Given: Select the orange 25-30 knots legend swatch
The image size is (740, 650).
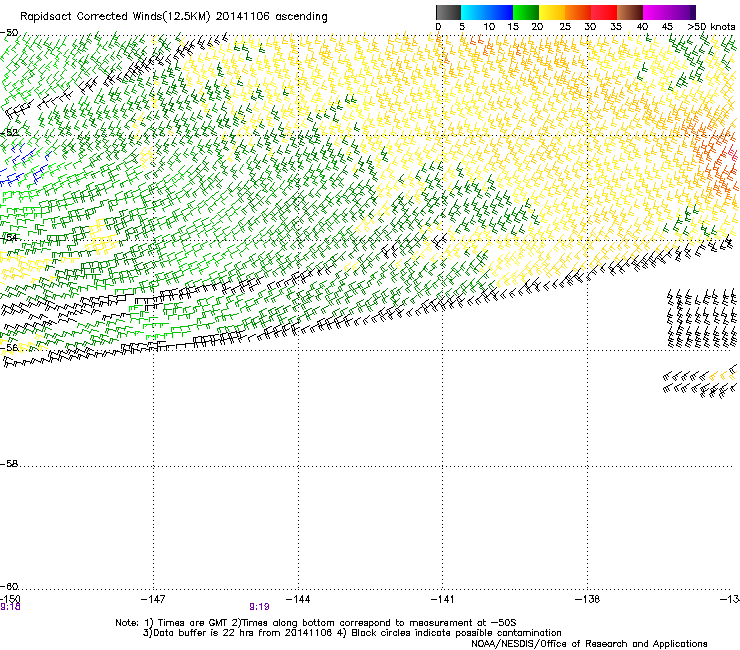Looking at the screenshot, I should click(578, 12).
